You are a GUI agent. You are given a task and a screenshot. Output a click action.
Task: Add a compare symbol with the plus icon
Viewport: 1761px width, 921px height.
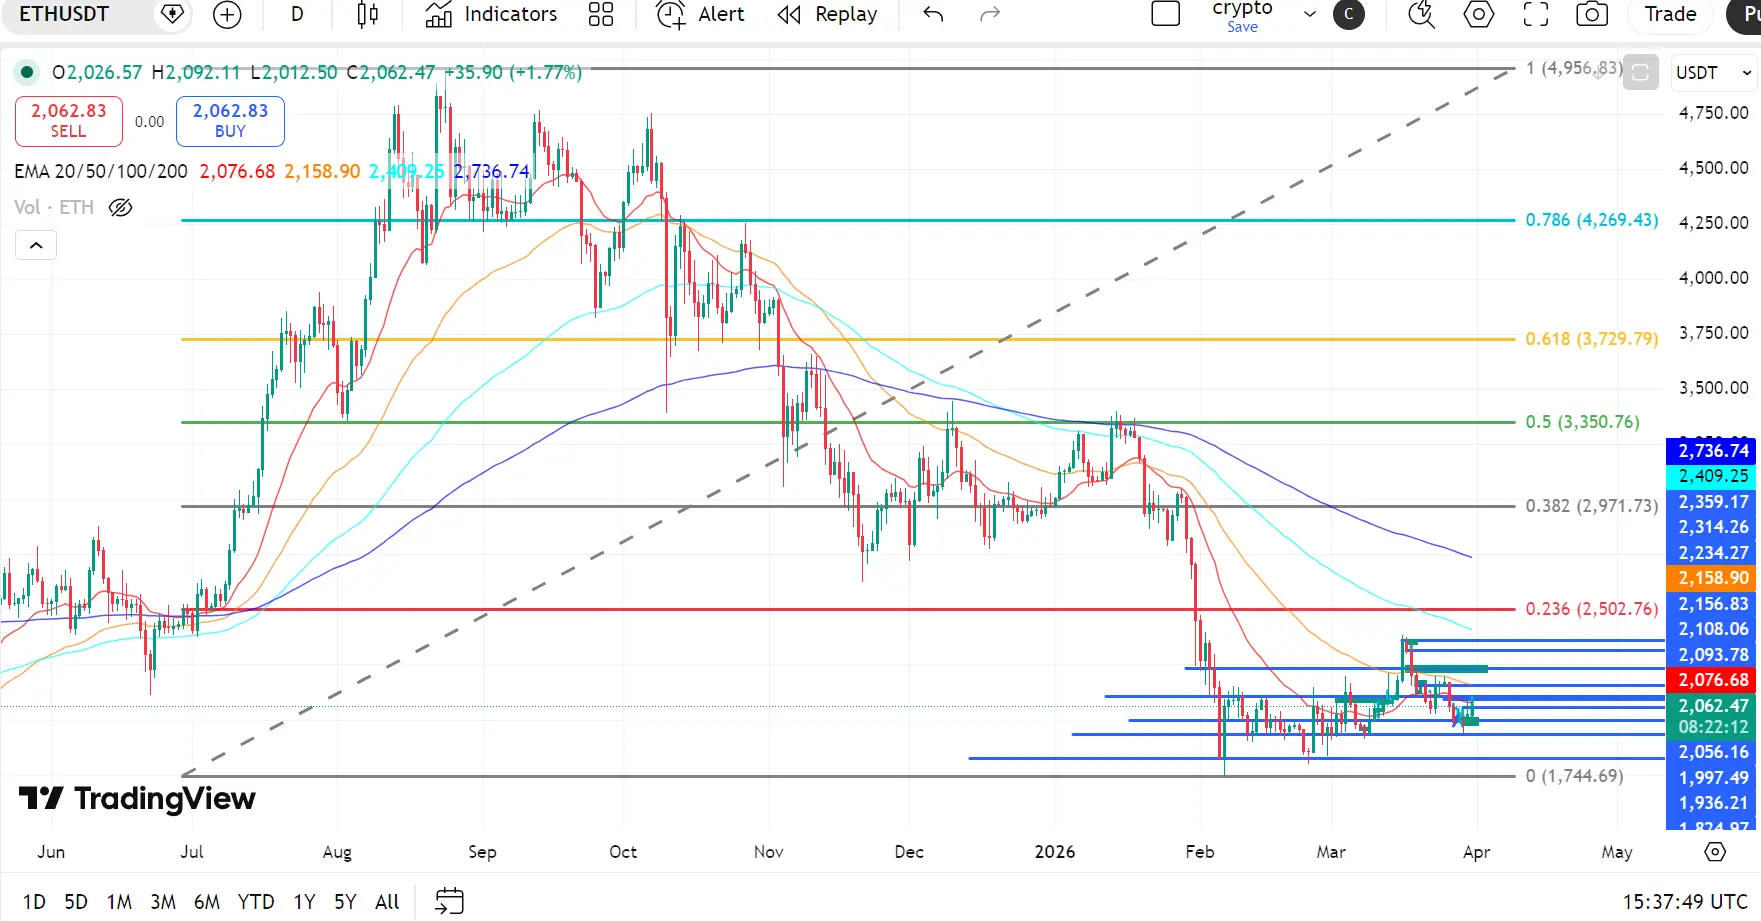[x=228, y=15]
